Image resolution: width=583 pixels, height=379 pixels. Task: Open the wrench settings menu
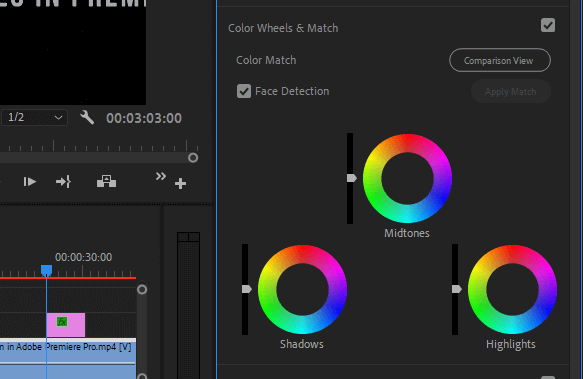(x=87, y=118)
